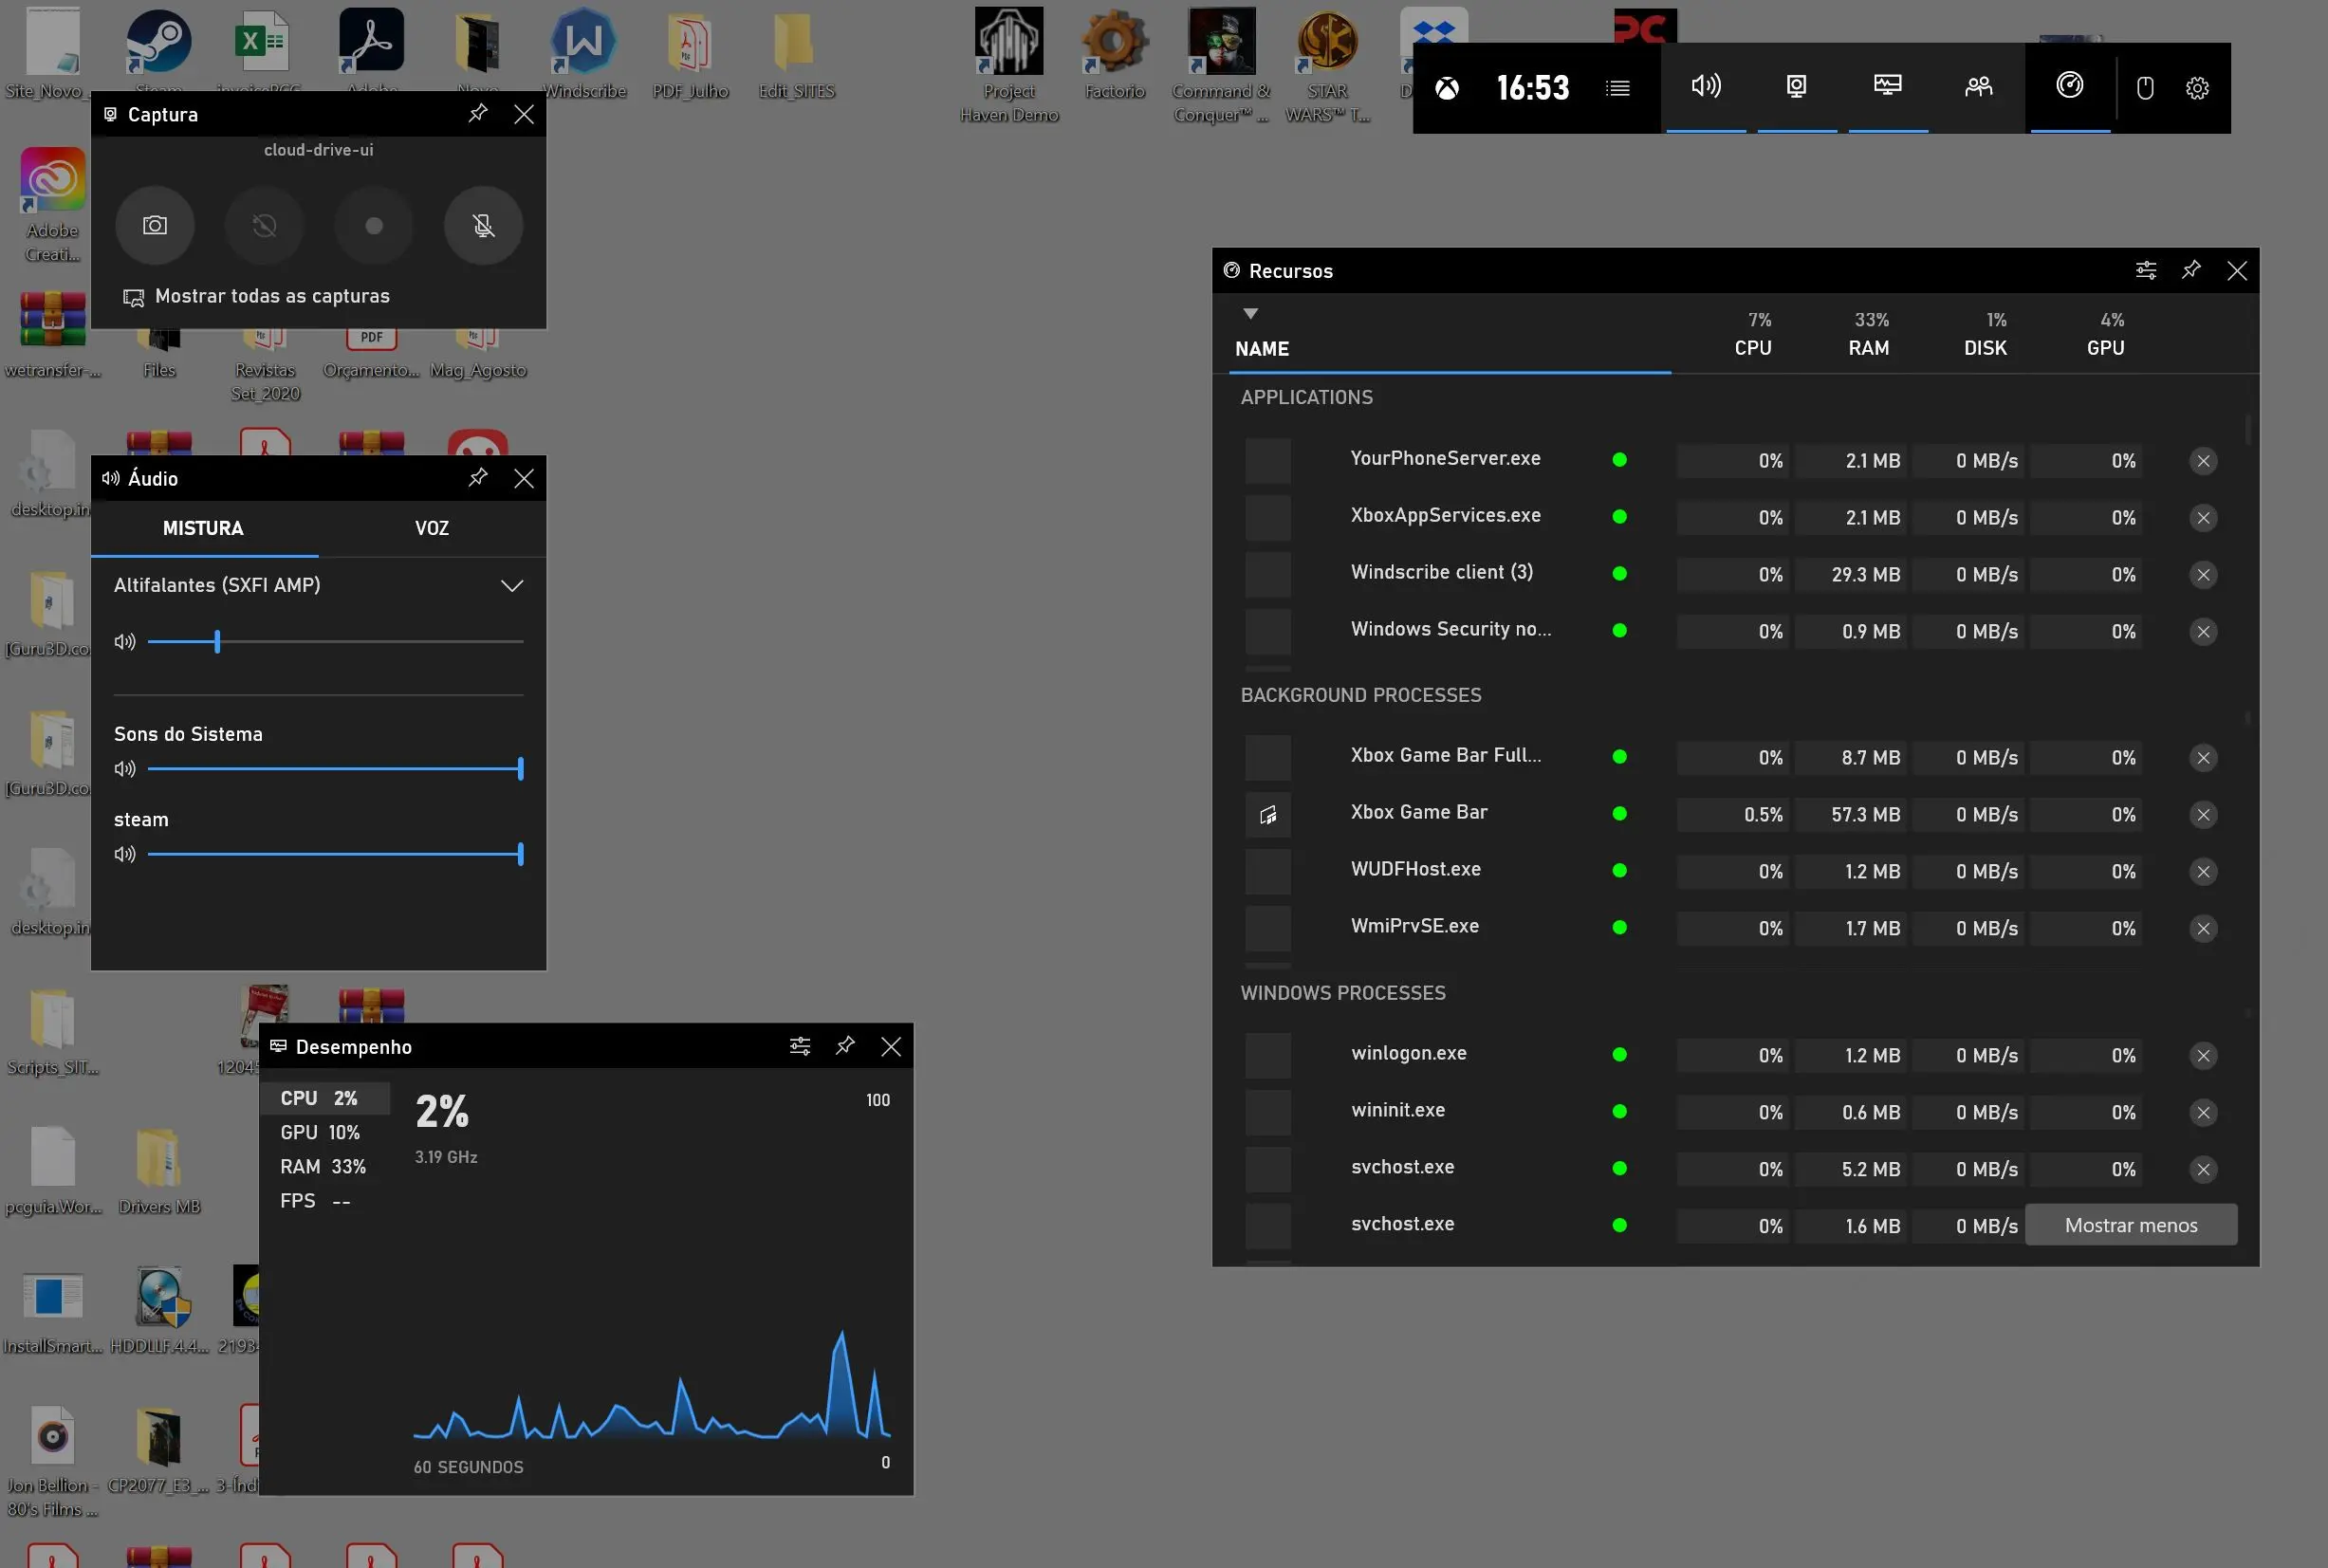The height and width of the screenshot is (1568, 2328).
Task: Open Recursos widget options icon
Action: [2146, 270]
